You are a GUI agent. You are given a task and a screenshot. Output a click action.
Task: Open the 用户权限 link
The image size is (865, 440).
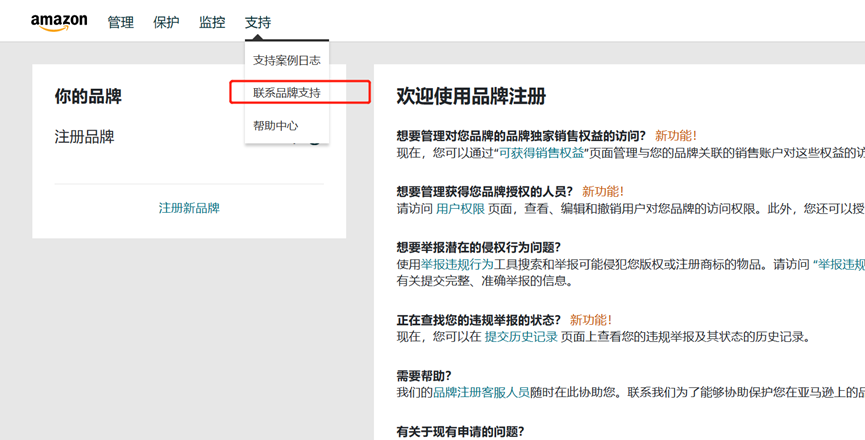[460, 209]
